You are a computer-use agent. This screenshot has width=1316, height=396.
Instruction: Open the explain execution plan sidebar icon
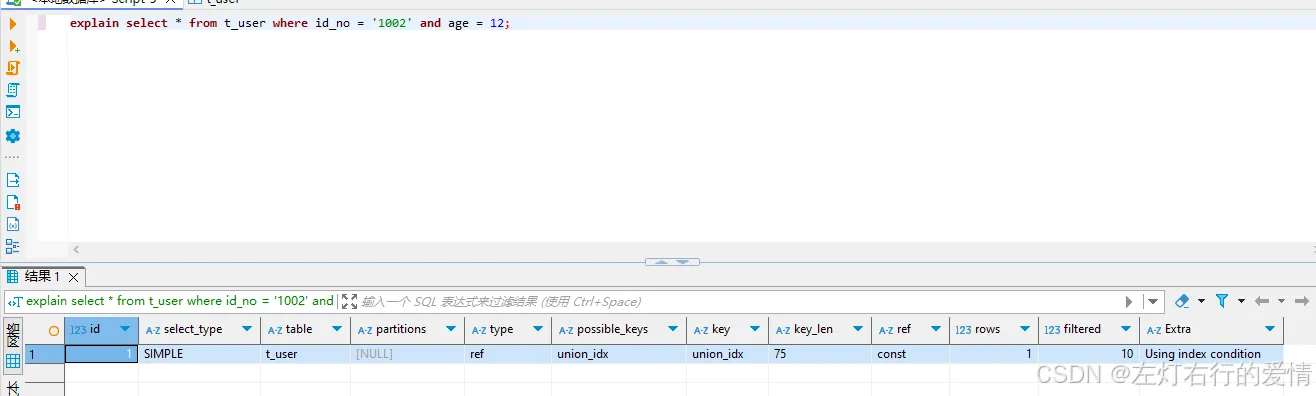[13, 90]
